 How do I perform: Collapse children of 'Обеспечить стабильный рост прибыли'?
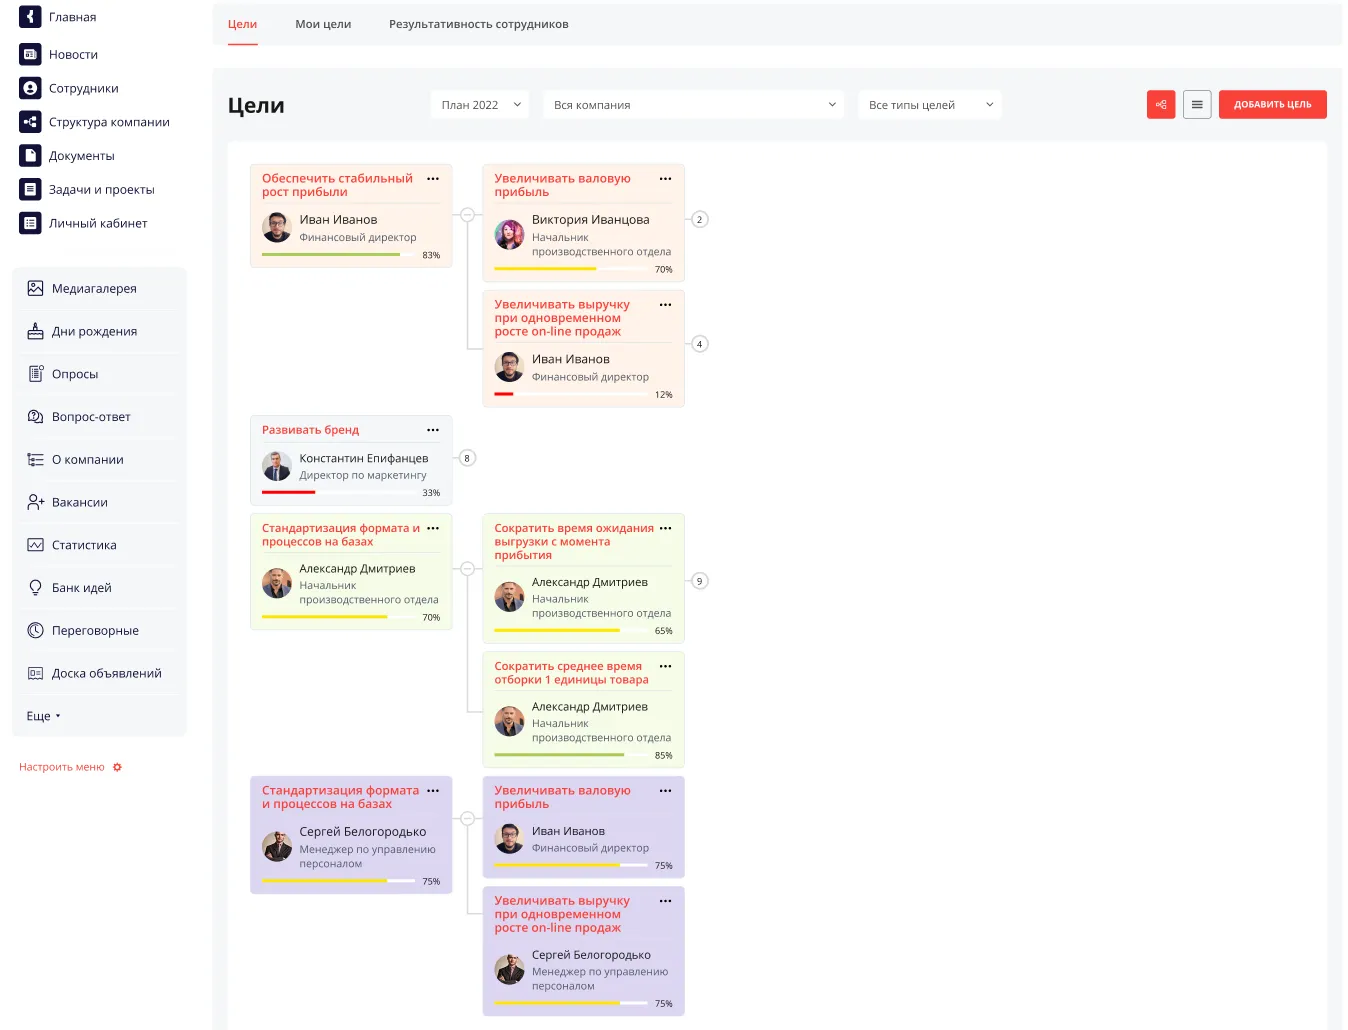(x=467, y=215)
